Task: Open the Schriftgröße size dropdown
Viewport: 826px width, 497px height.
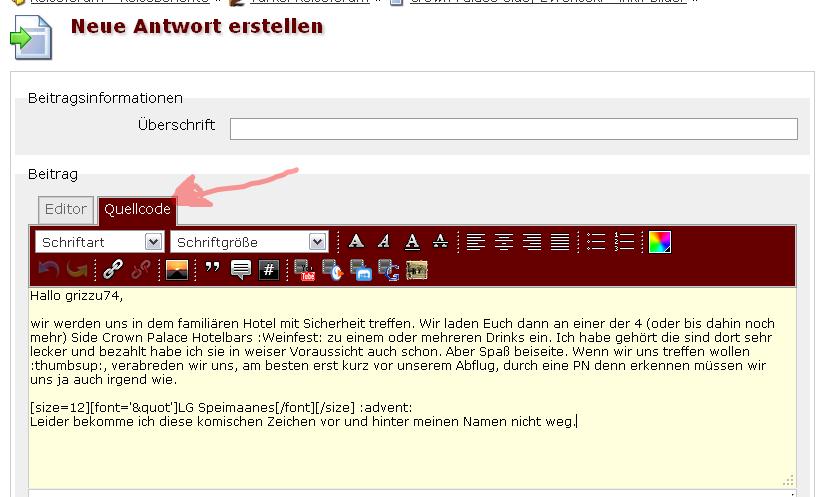Action: click(248, 242)
